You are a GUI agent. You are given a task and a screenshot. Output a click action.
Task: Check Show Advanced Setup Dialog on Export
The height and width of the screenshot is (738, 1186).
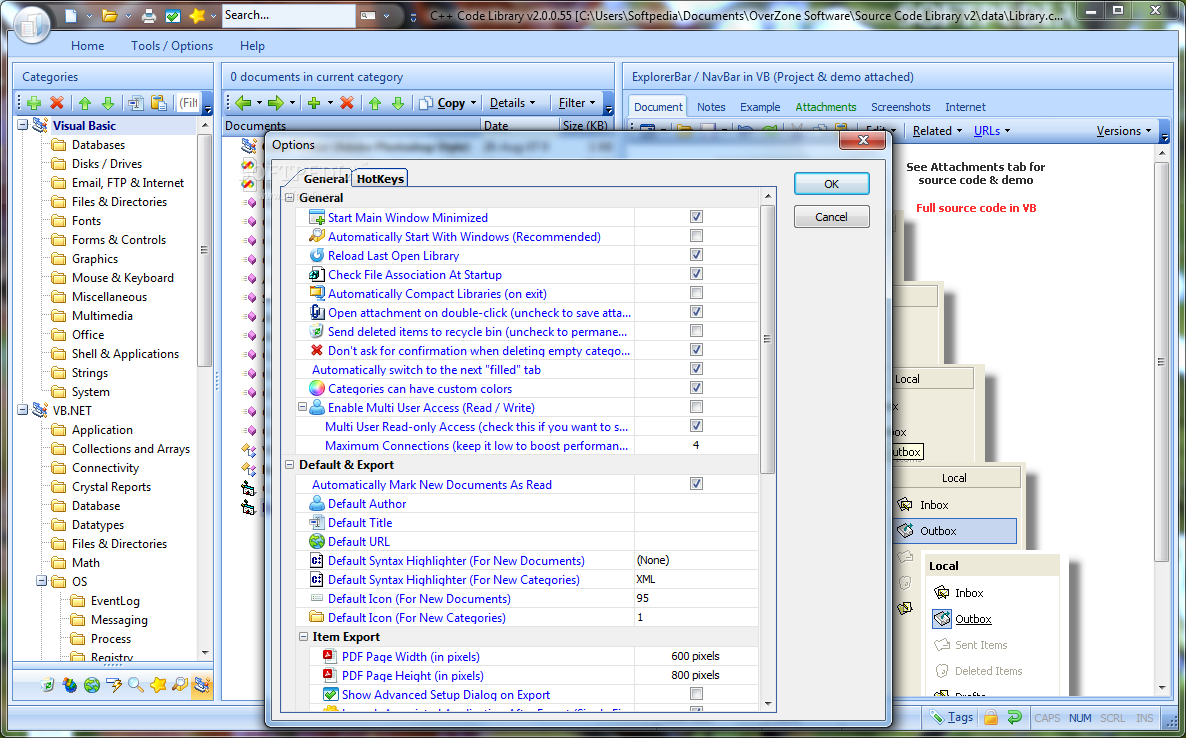click(696, 693)
